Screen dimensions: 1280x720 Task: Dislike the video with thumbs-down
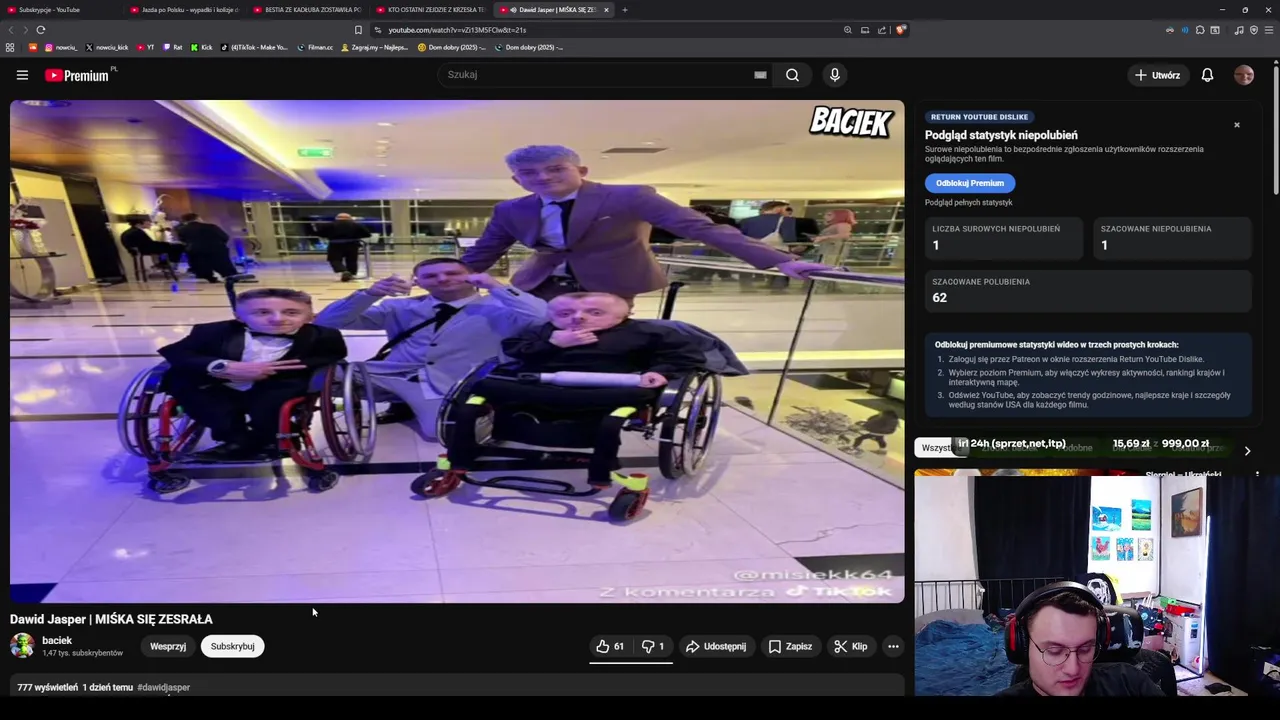[x=652, y=646]
